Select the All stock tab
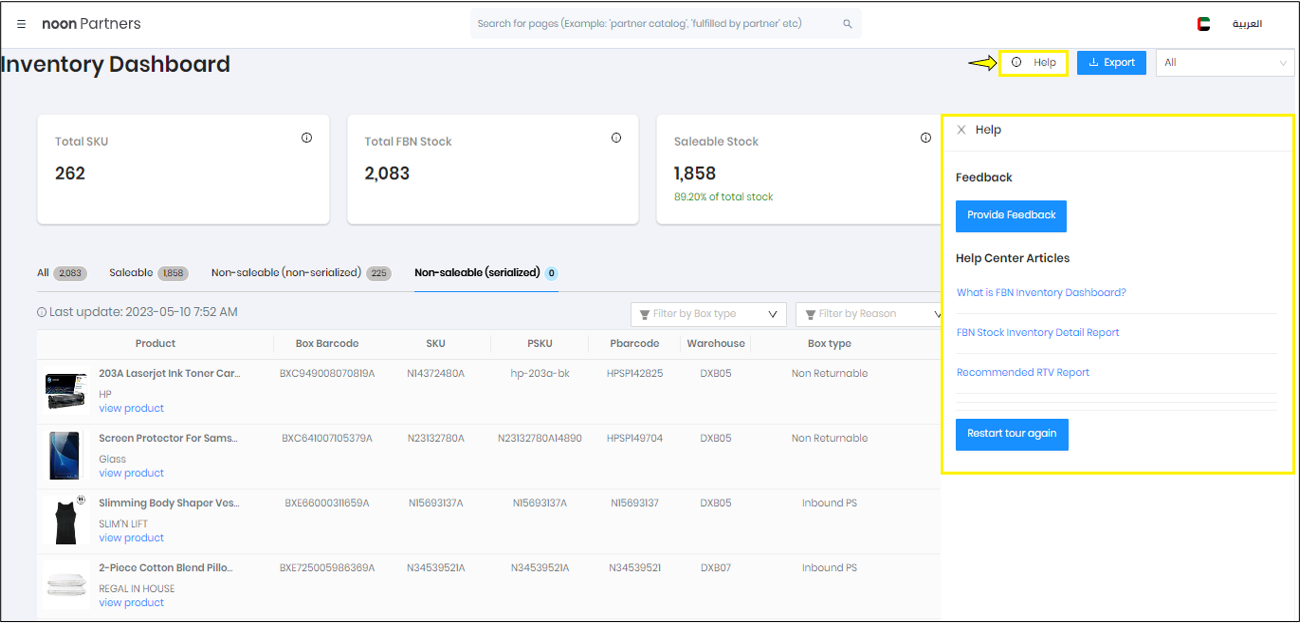 pyautogui.click(x=61, y=273)
